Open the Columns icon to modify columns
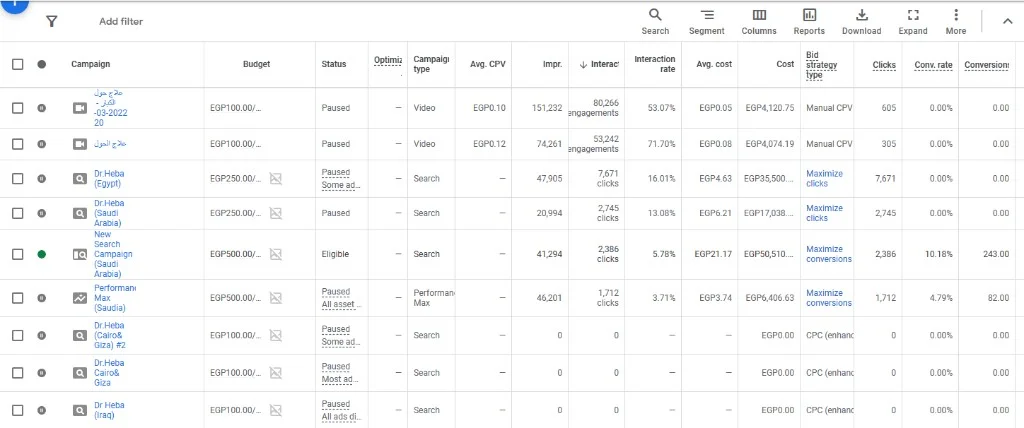 point(759,22)
